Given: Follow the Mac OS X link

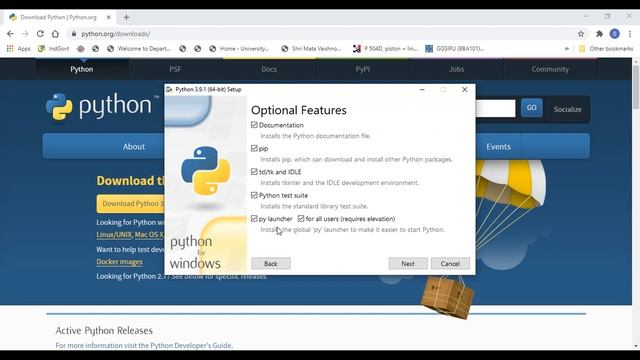Looking at the screenshot, I should coord(149,235).
